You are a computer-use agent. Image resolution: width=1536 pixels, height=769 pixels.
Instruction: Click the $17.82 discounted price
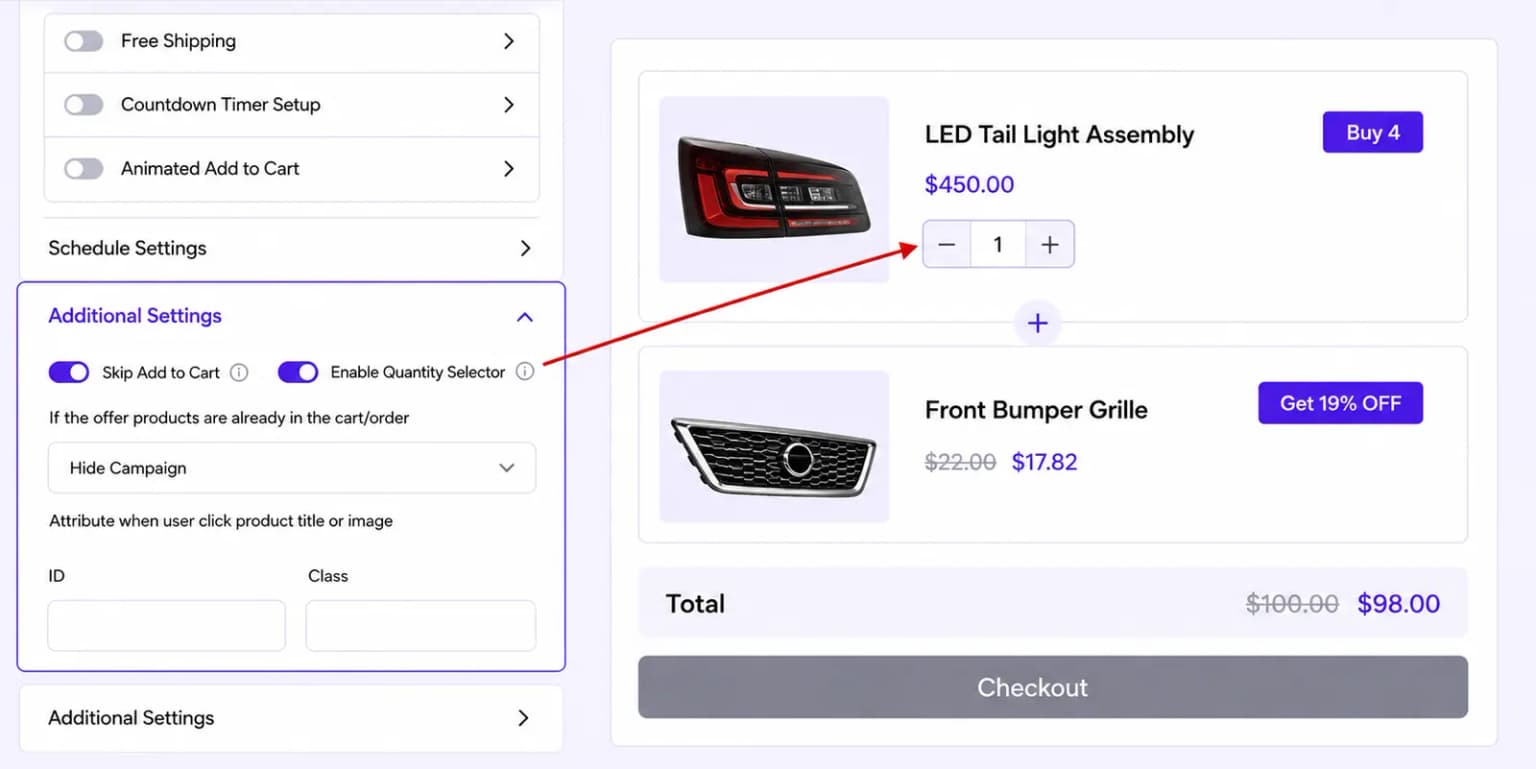[x=1044, y=462]
